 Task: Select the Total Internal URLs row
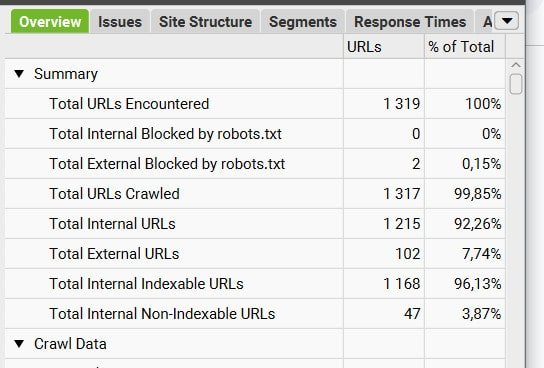pos(255,224)
